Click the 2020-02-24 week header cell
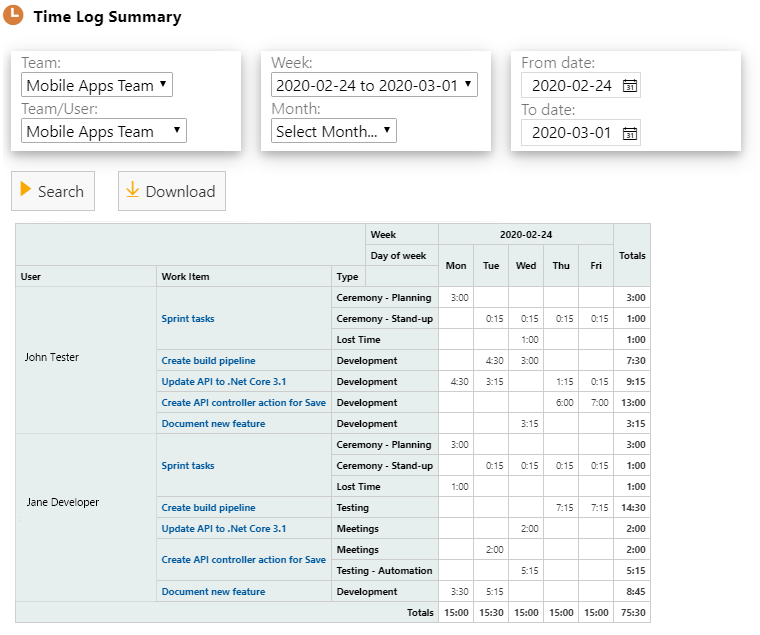The width and height of the screenshot is (760, 635). [526, 235]
